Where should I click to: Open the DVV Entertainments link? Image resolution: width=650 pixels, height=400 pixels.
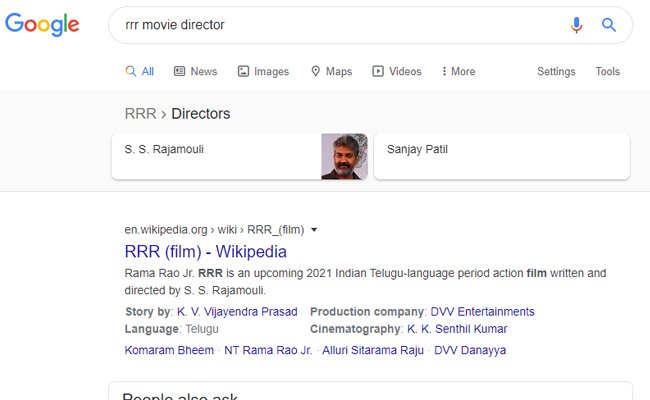(483, 312)
